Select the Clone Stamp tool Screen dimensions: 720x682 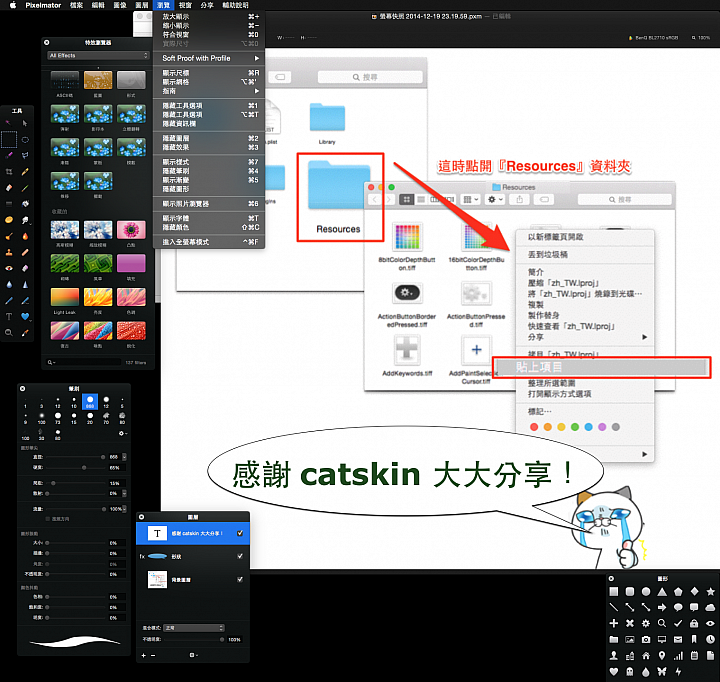click(x=9, y=252)
